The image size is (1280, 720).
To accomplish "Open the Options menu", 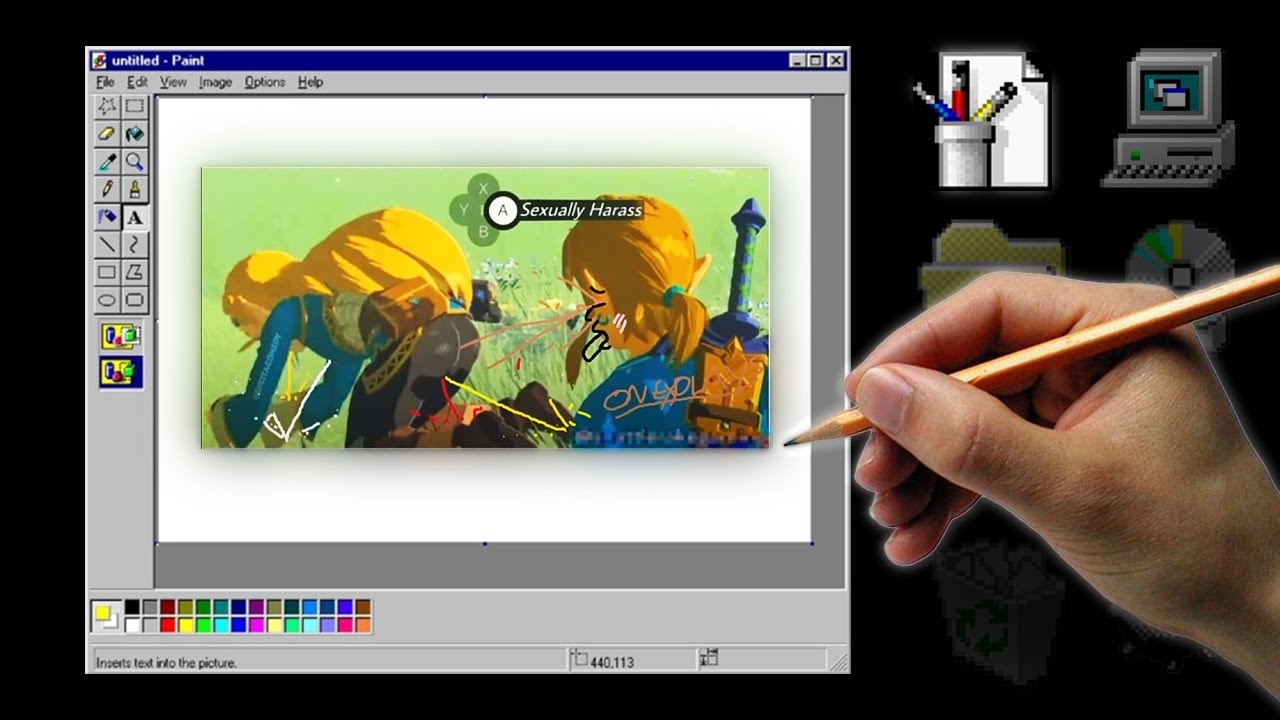I will pyautogui.click(x=265, y=82).
